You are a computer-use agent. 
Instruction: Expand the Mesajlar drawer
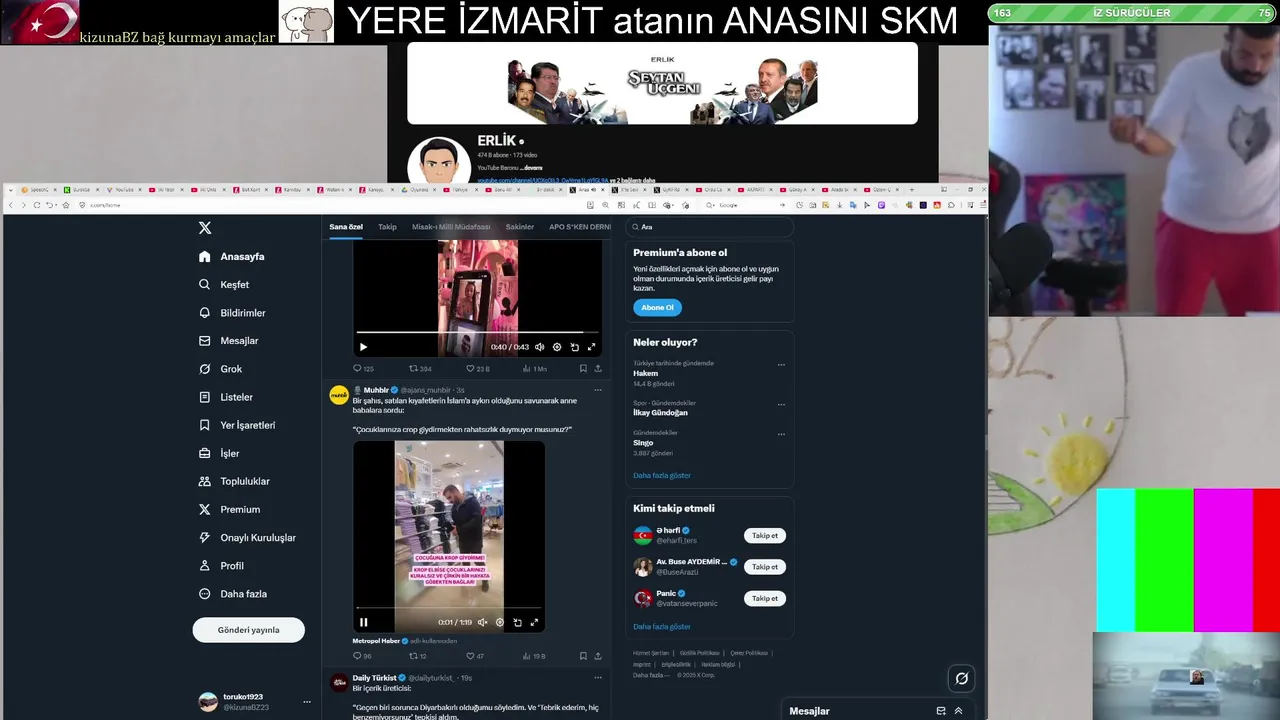958,711
